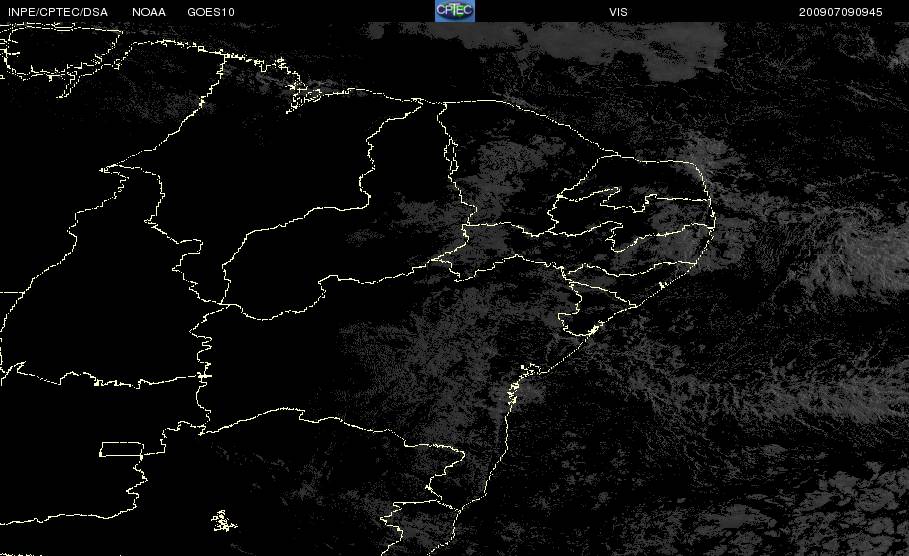Select the INPE/CPTEC/DSA header text
The height and width of the screenshot is (556, 909).
click(58, 12)
